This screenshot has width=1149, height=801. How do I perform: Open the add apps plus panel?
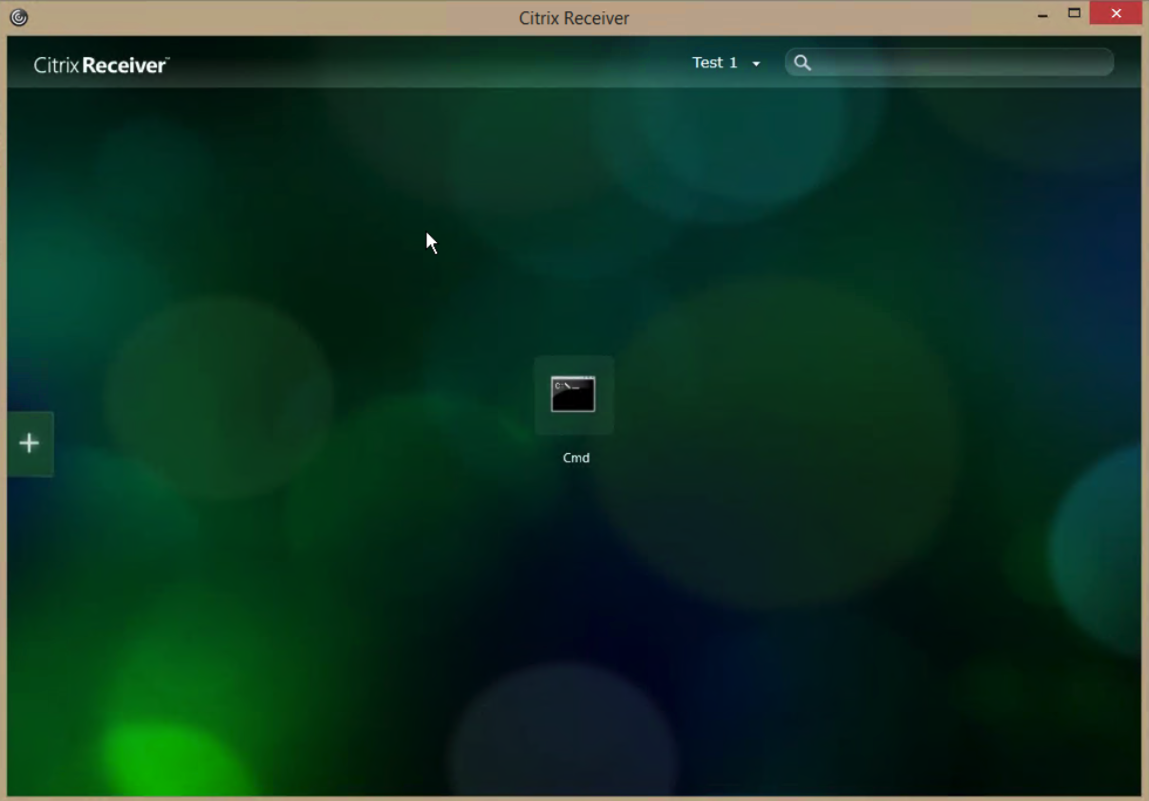(30, 443)
